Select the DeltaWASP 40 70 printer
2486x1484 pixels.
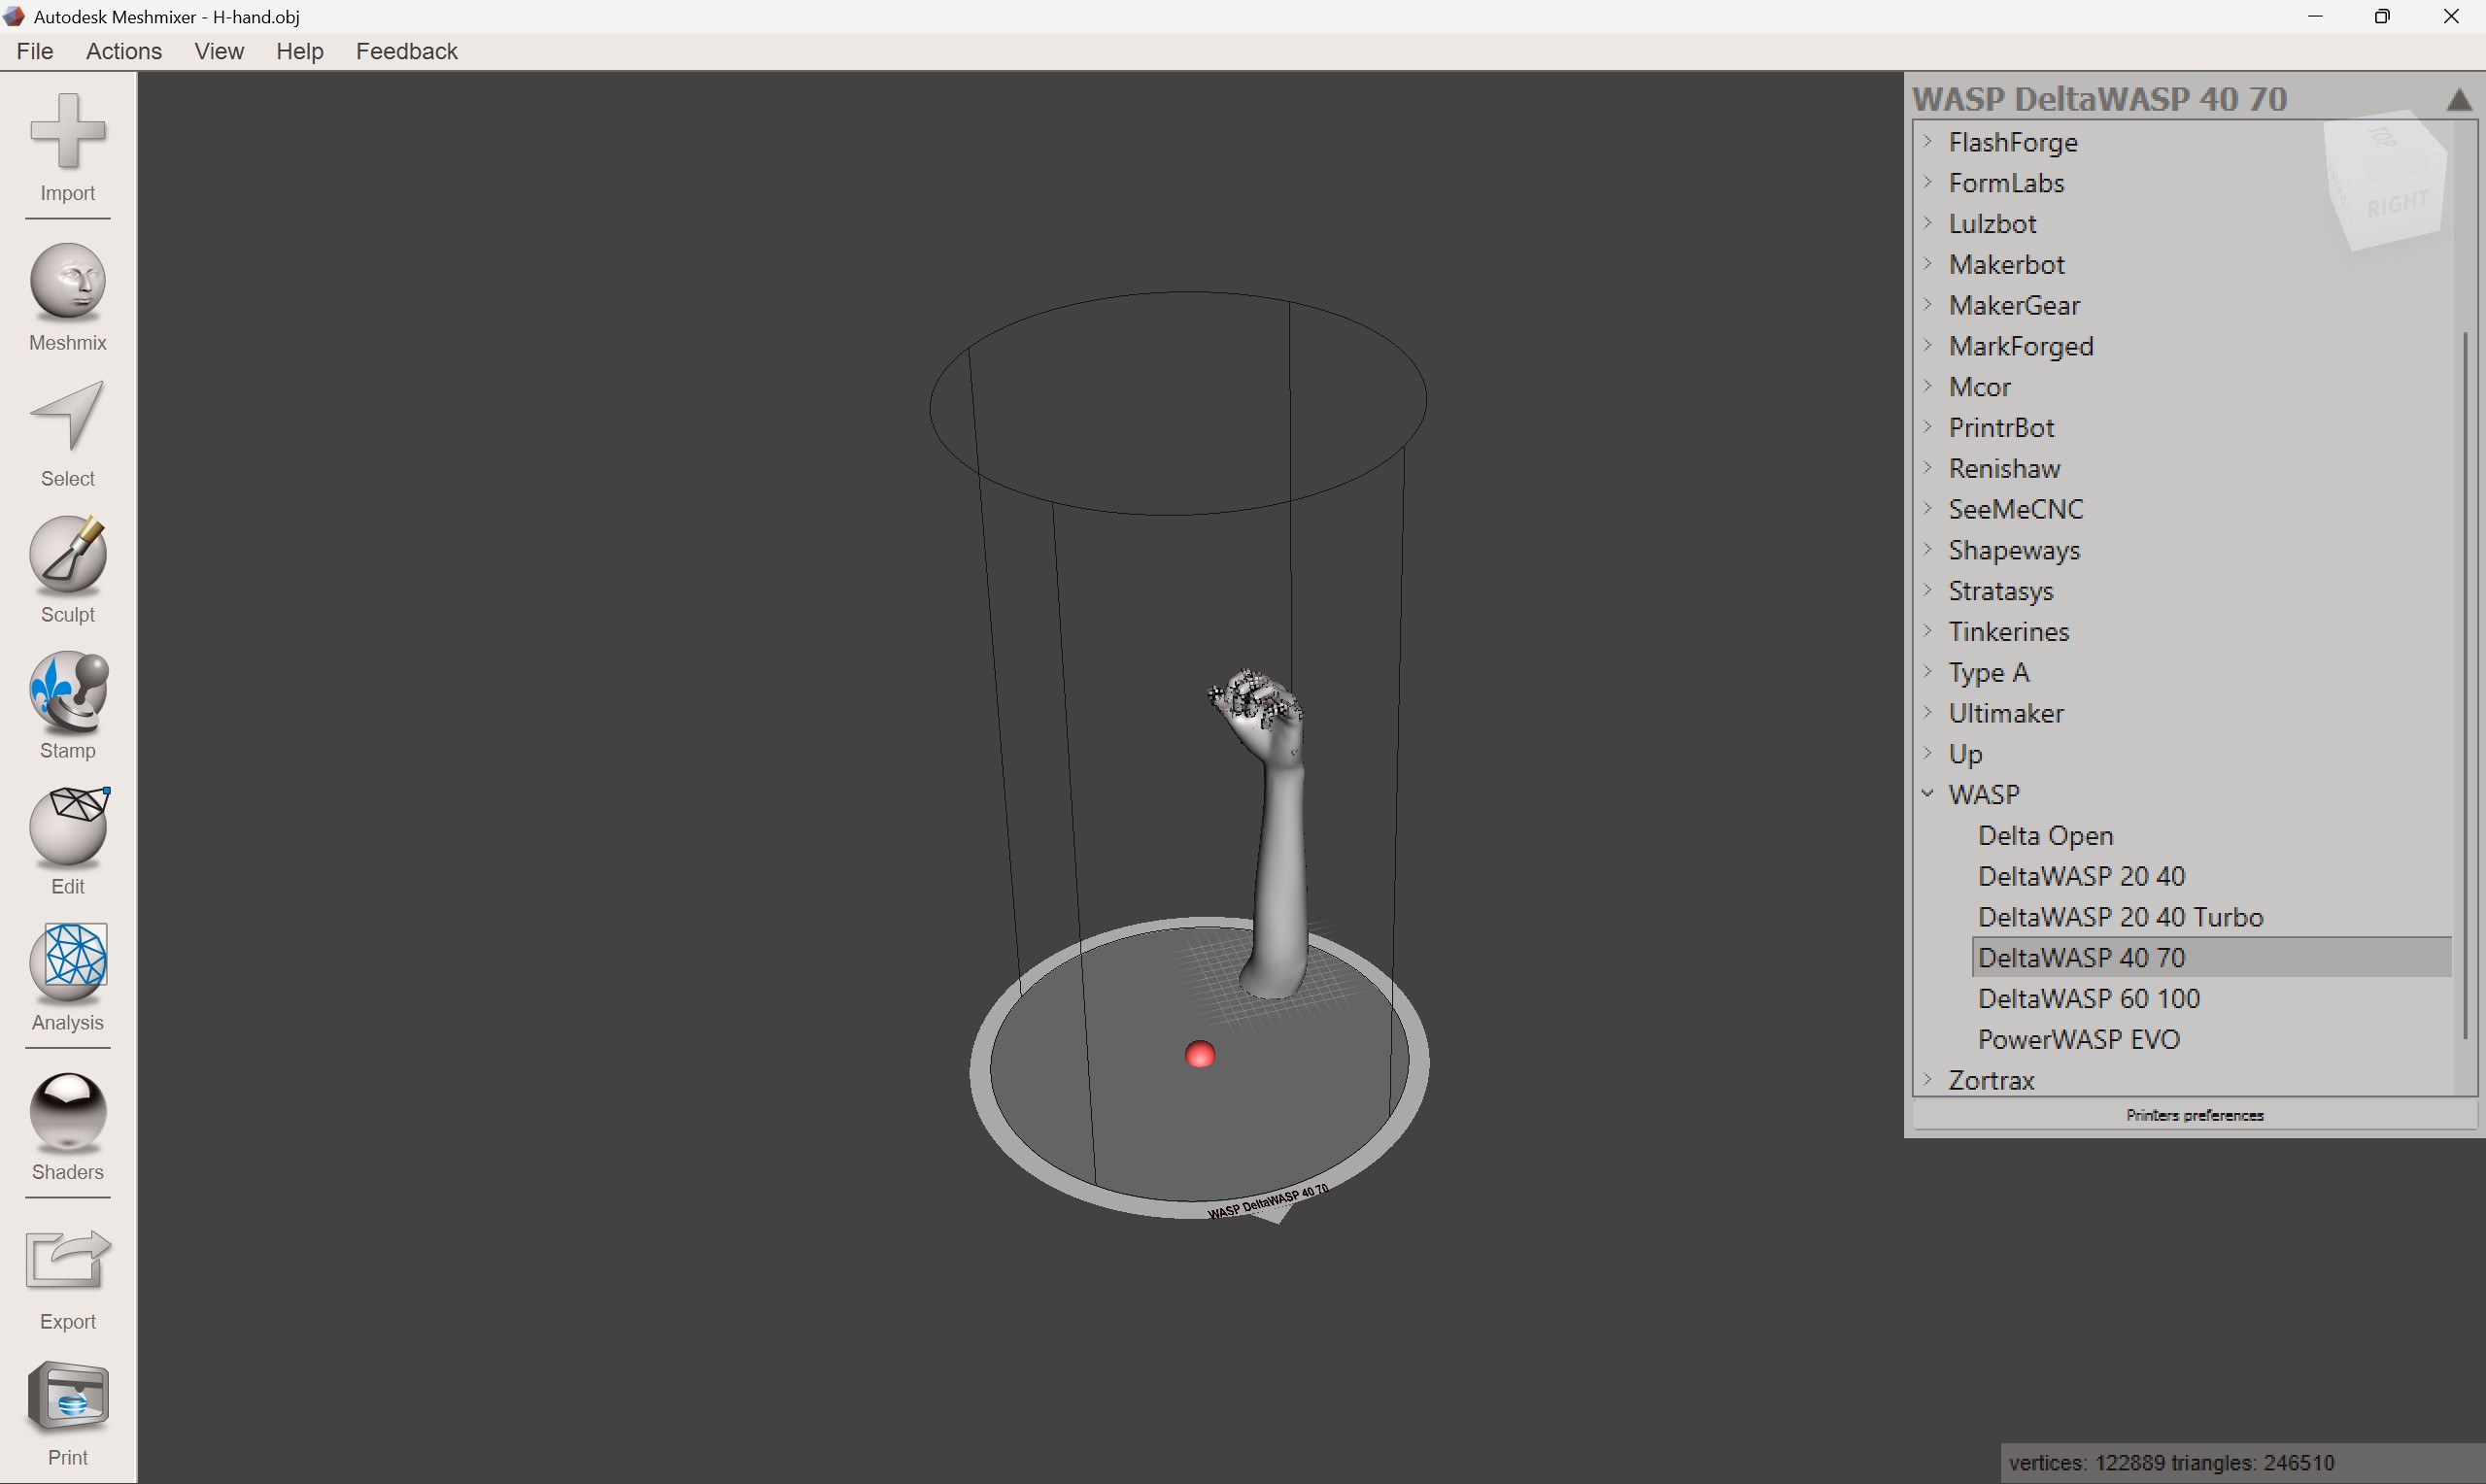pyautogui.click(x=2211, y=957)
